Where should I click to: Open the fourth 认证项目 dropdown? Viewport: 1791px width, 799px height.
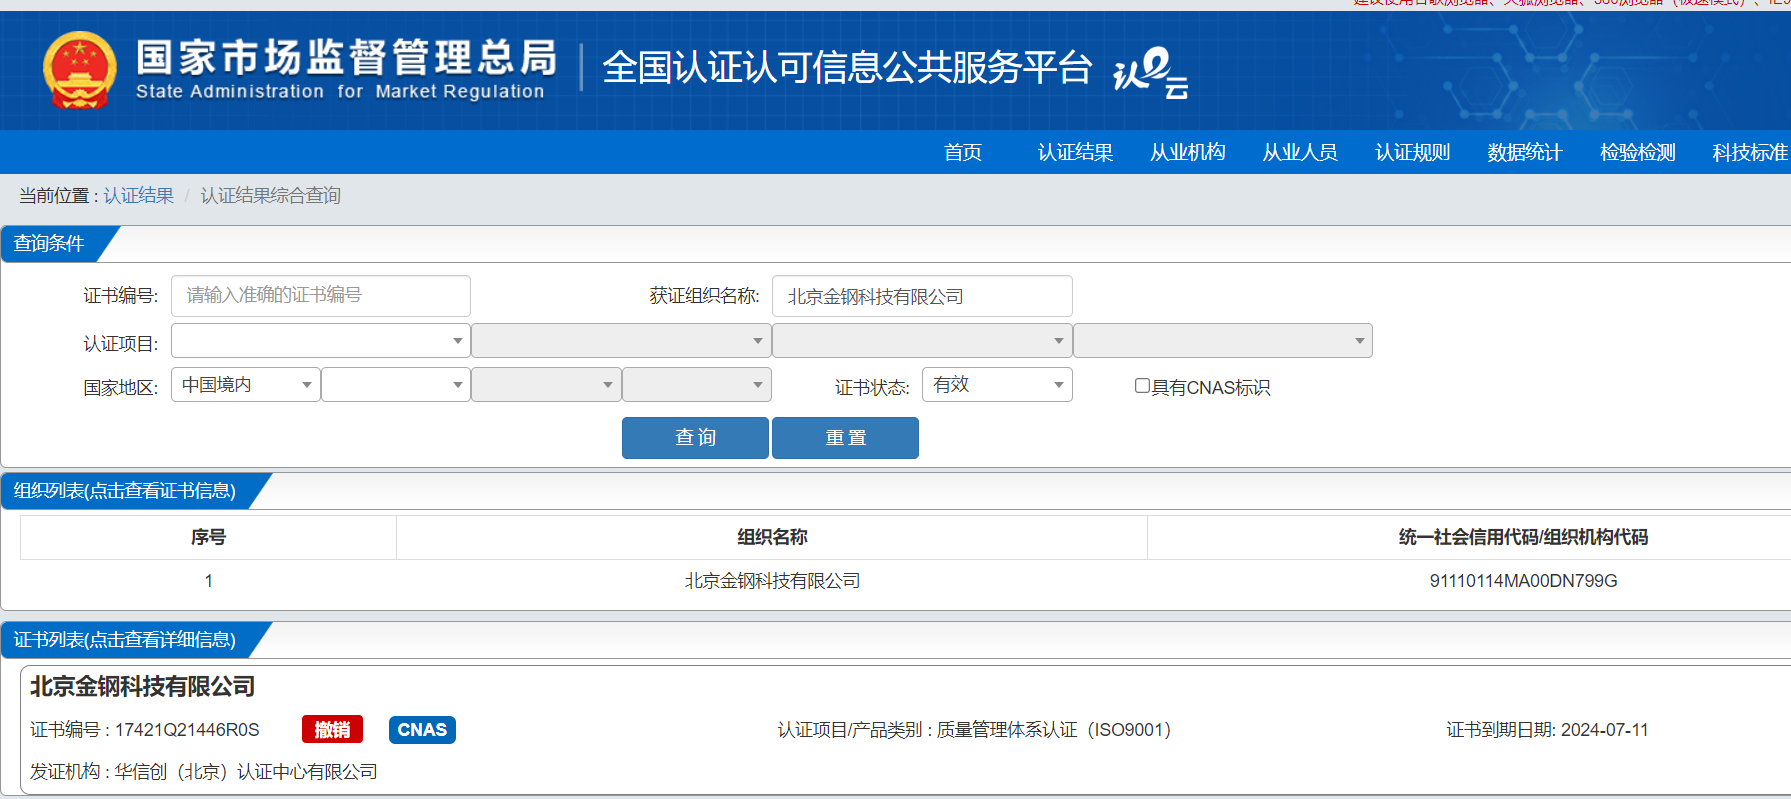(x=1223, y=341)
